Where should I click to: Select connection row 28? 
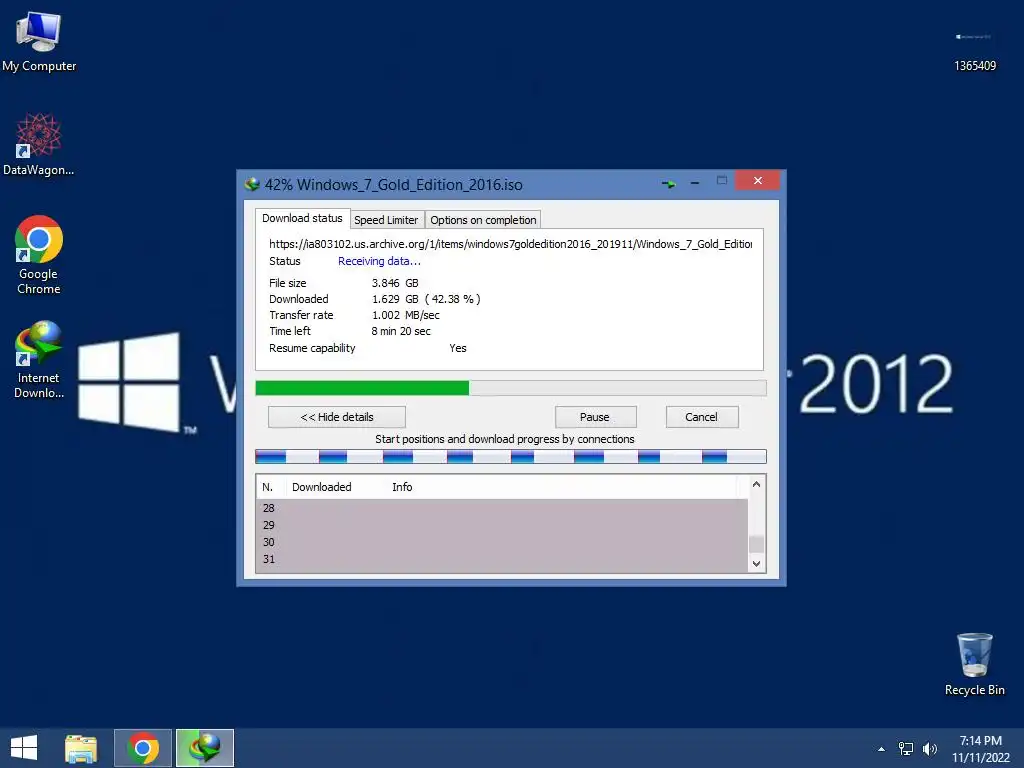(502, 508)
